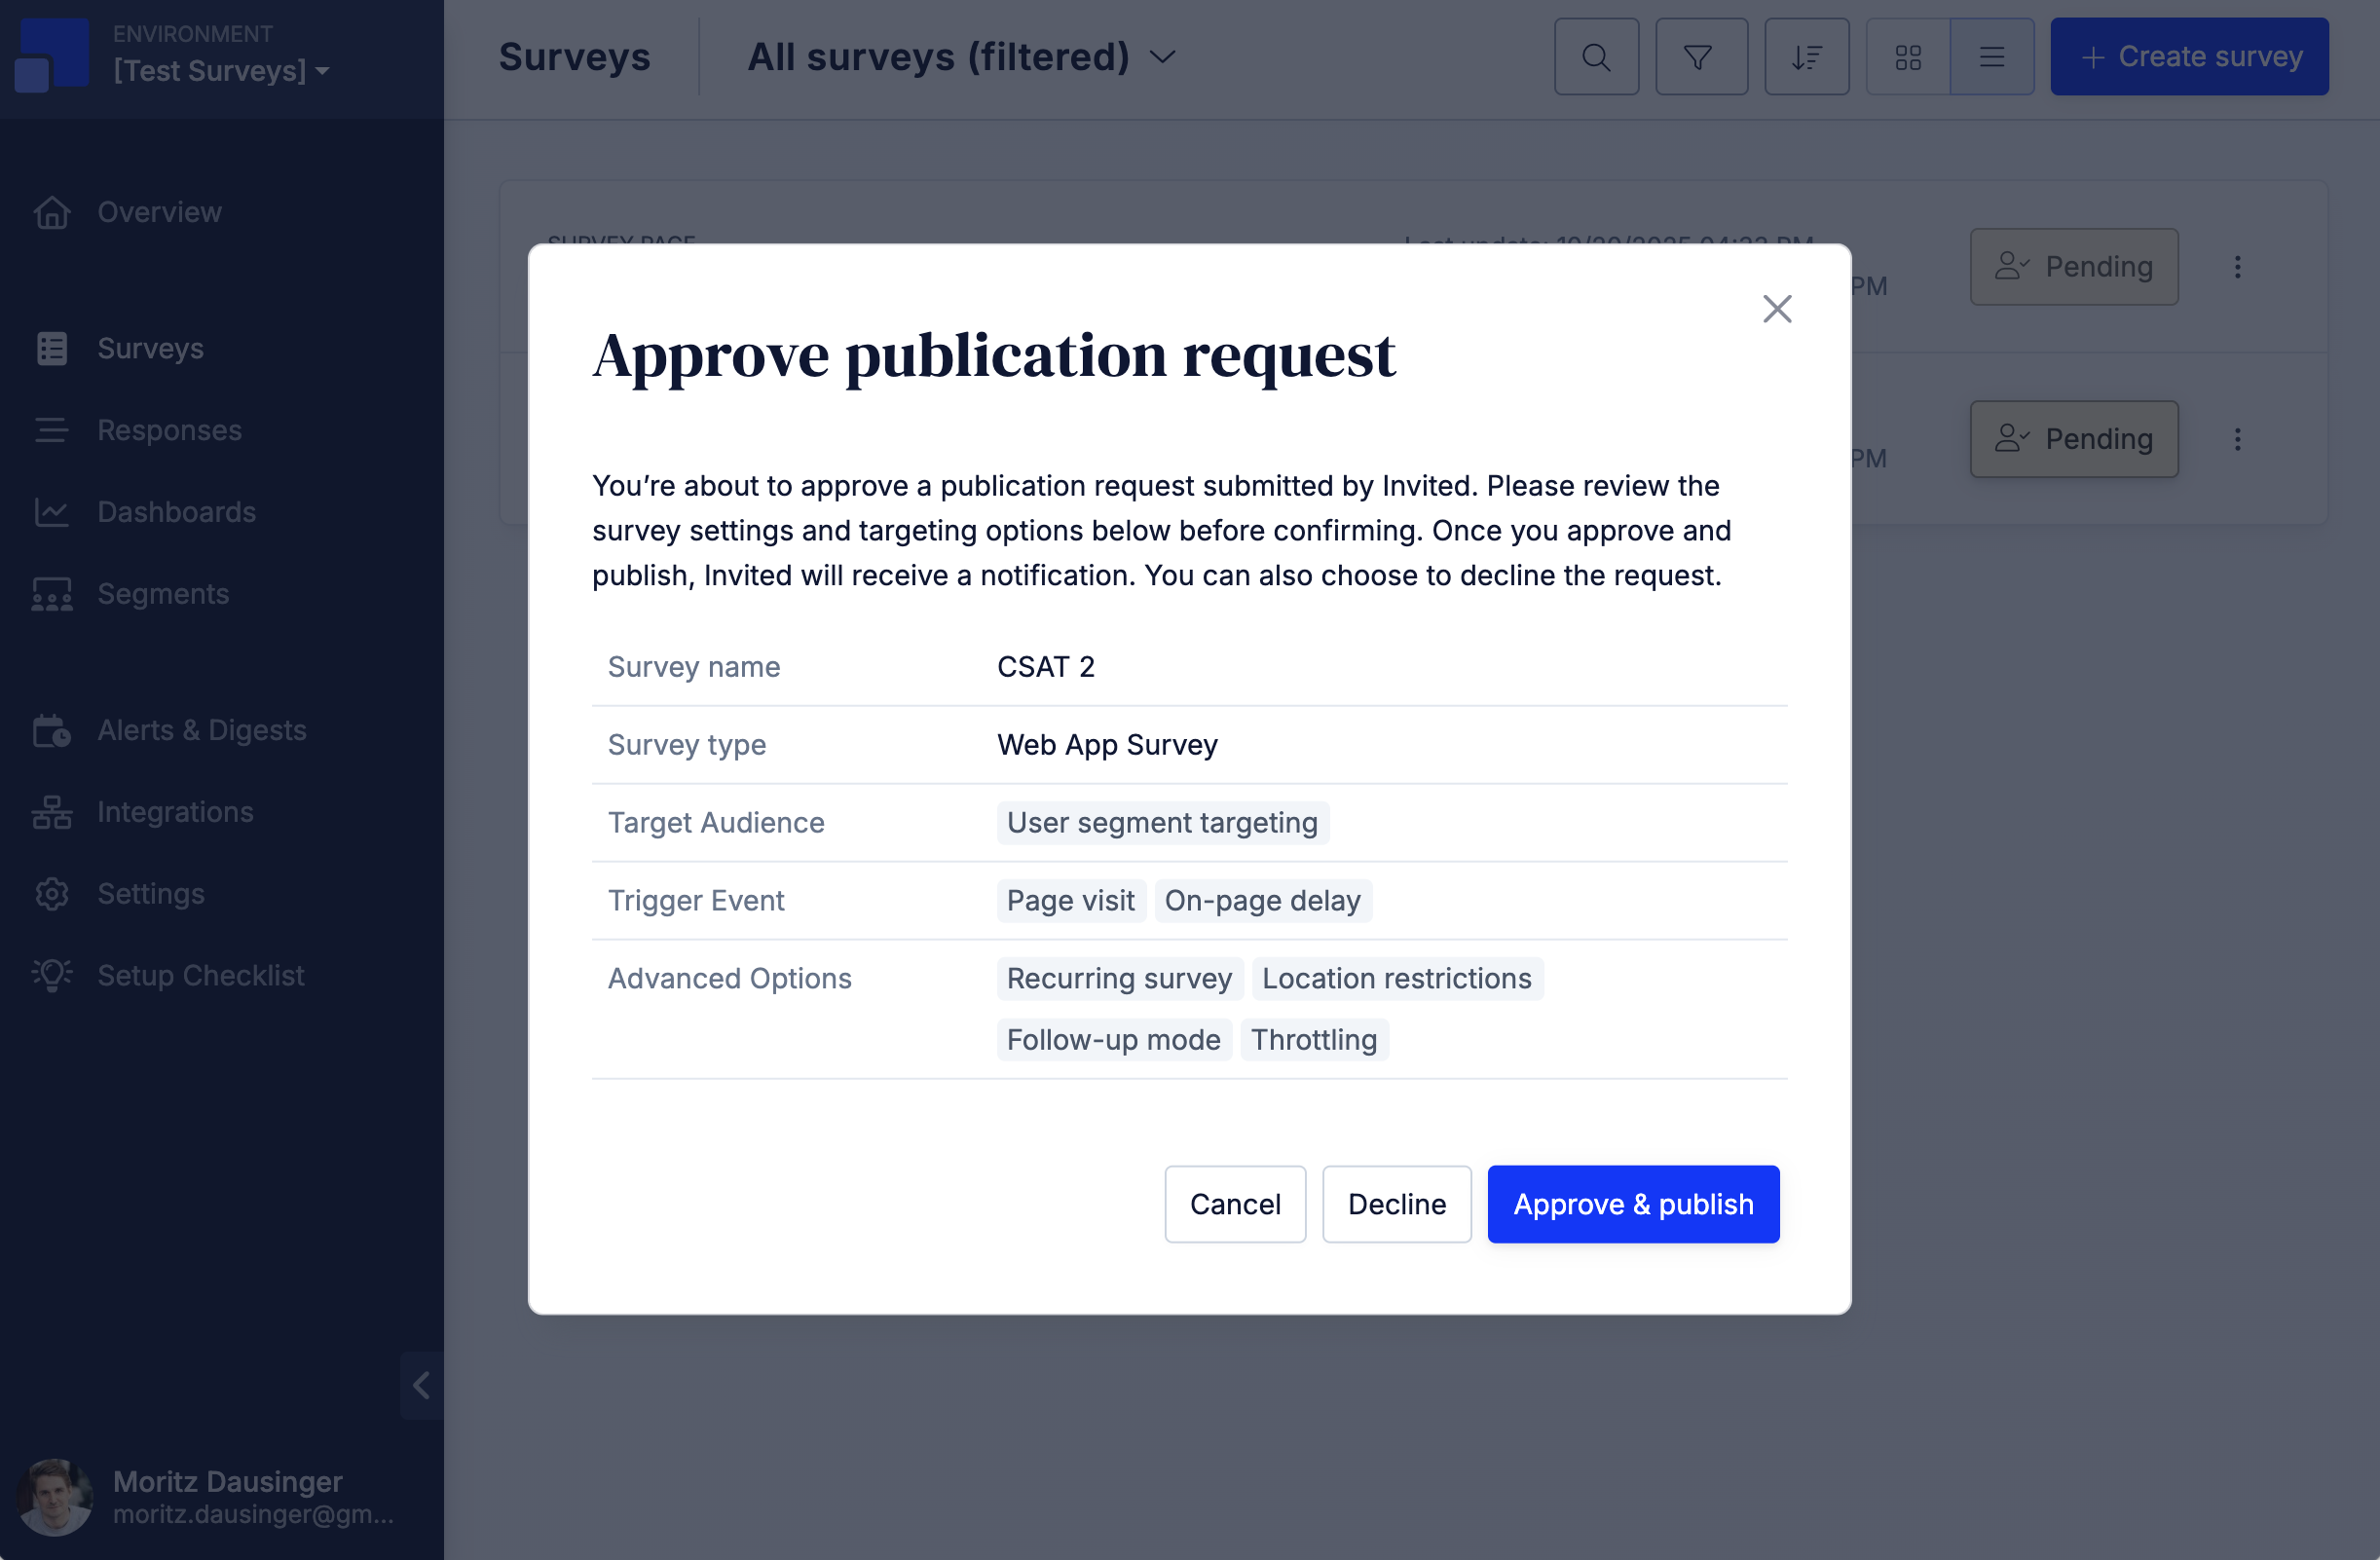Switch to grid view layout
Viewport: 2380px width, 1560px height.
1907,57
